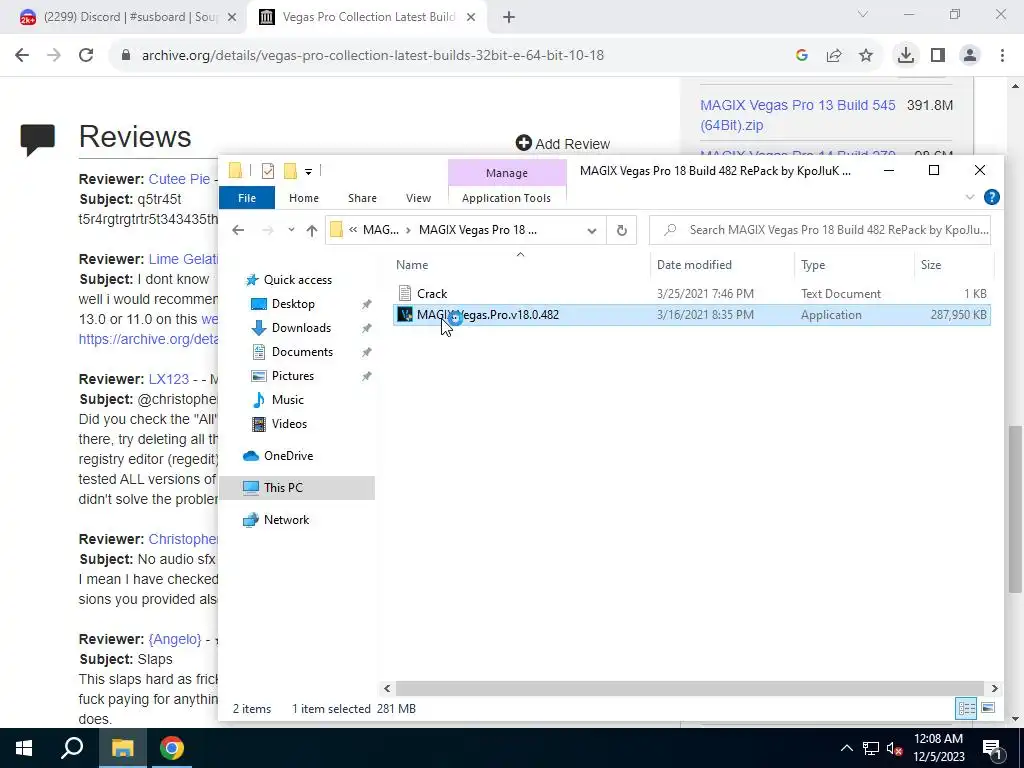Open Chrome profile avatar
Screen dimensions: 1024x768
tap(970, 56)
